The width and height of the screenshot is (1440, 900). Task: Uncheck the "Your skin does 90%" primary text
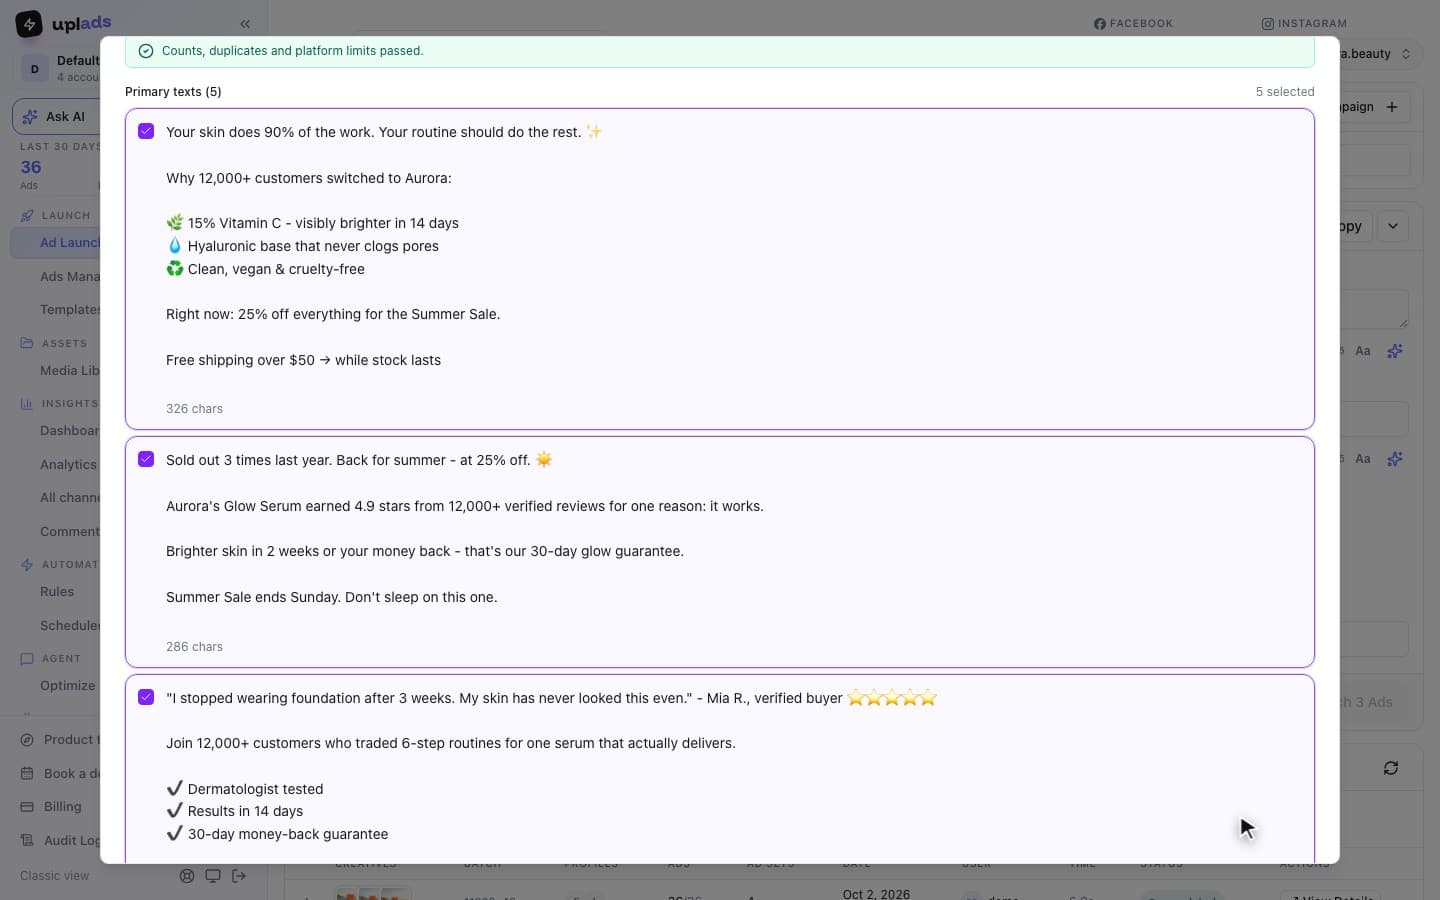tap(146, 131)
